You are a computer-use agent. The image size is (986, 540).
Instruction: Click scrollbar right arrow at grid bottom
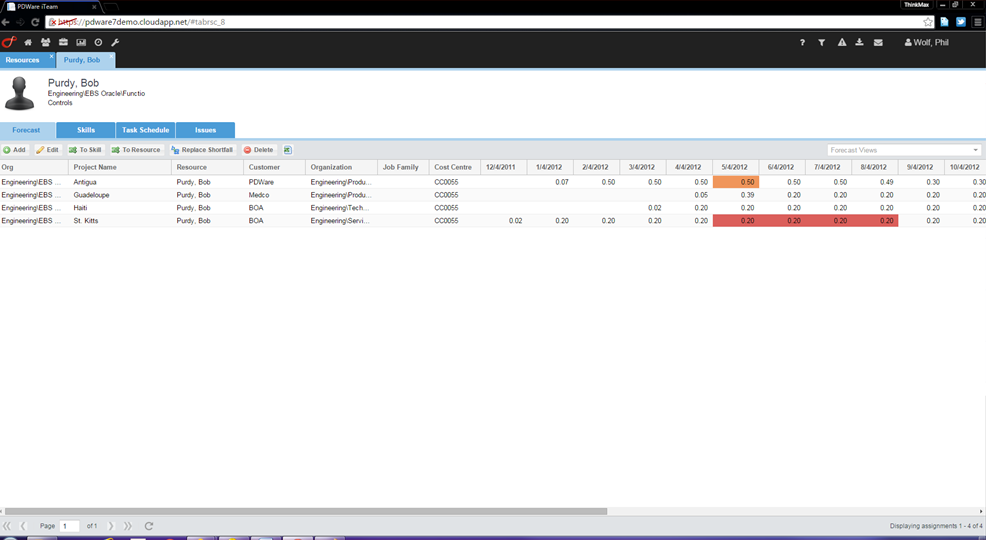(982, 512)
